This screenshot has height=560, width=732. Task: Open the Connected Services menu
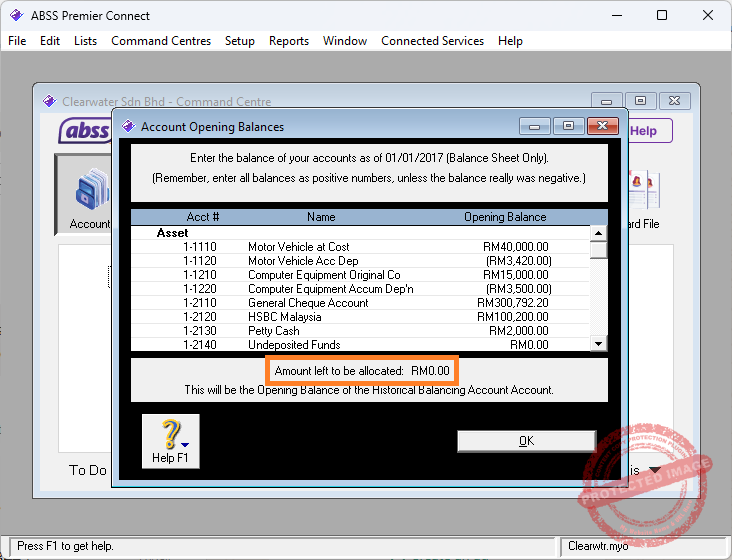(x=432, y=41)
